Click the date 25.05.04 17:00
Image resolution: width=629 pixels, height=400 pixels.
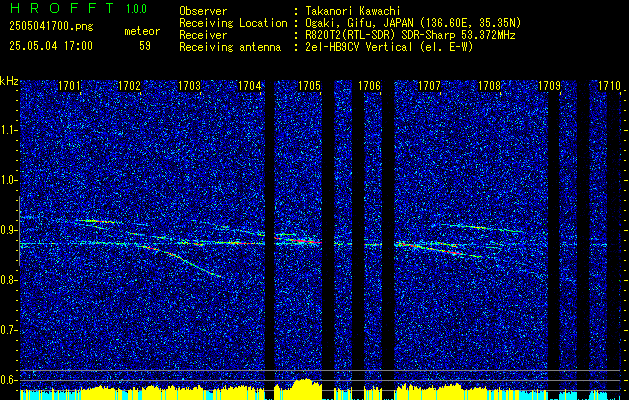pyautogui.click(x=51, y=46)
